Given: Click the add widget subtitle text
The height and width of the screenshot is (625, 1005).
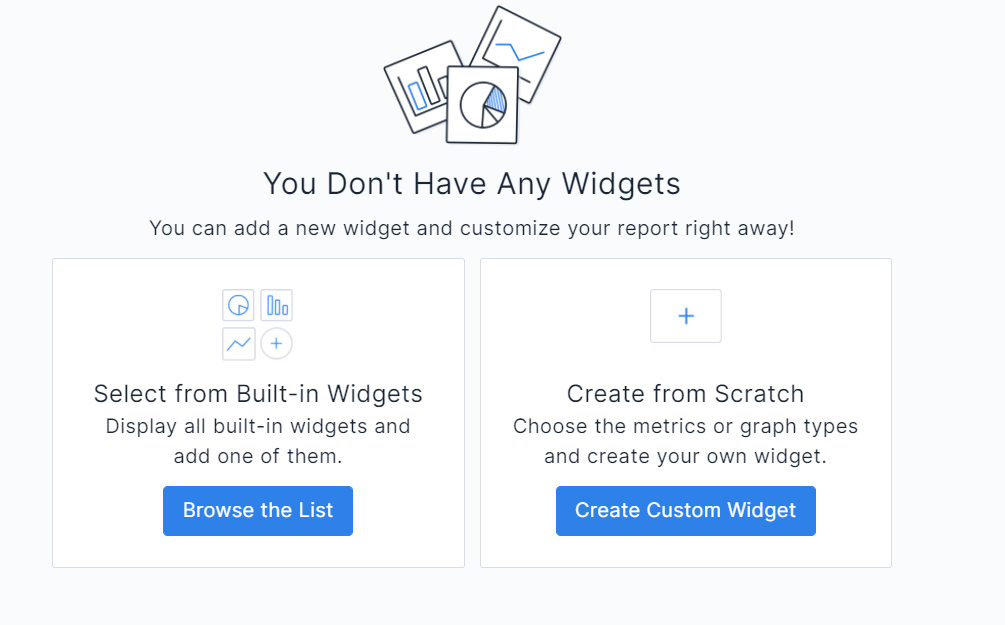Looking at the screenshot, I should pos(471,228).
